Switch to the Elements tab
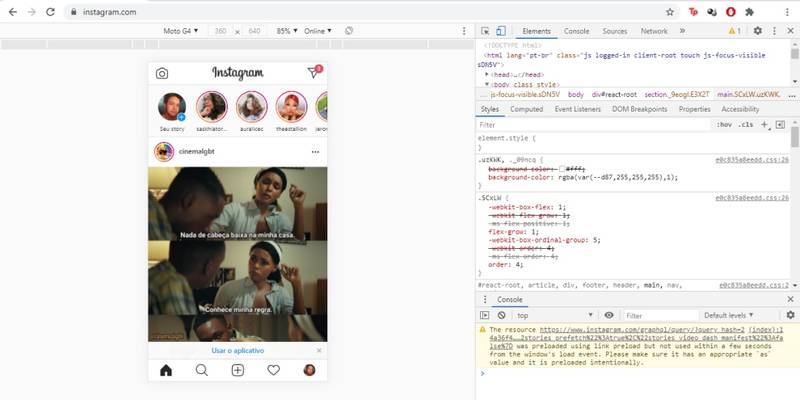This screenshot has height=400, width=800. [x=536, y=31]
